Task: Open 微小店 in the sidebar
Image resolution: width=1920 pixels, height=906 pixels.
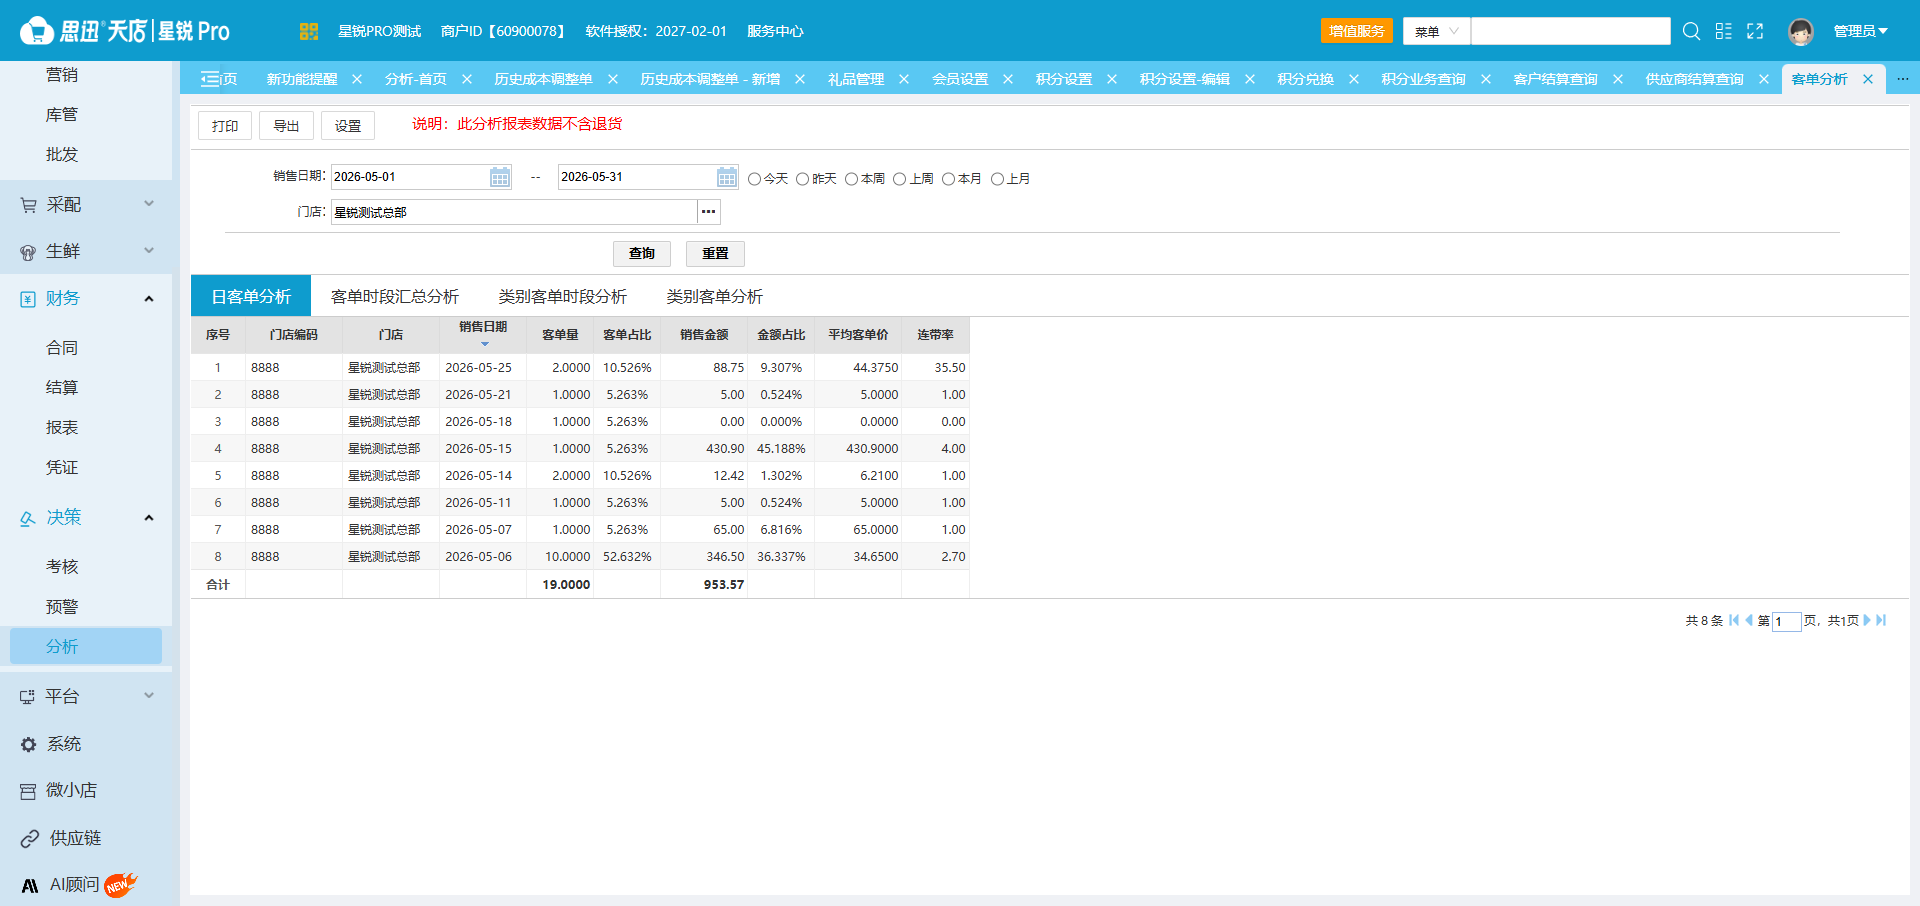Action: pos(71,790)
